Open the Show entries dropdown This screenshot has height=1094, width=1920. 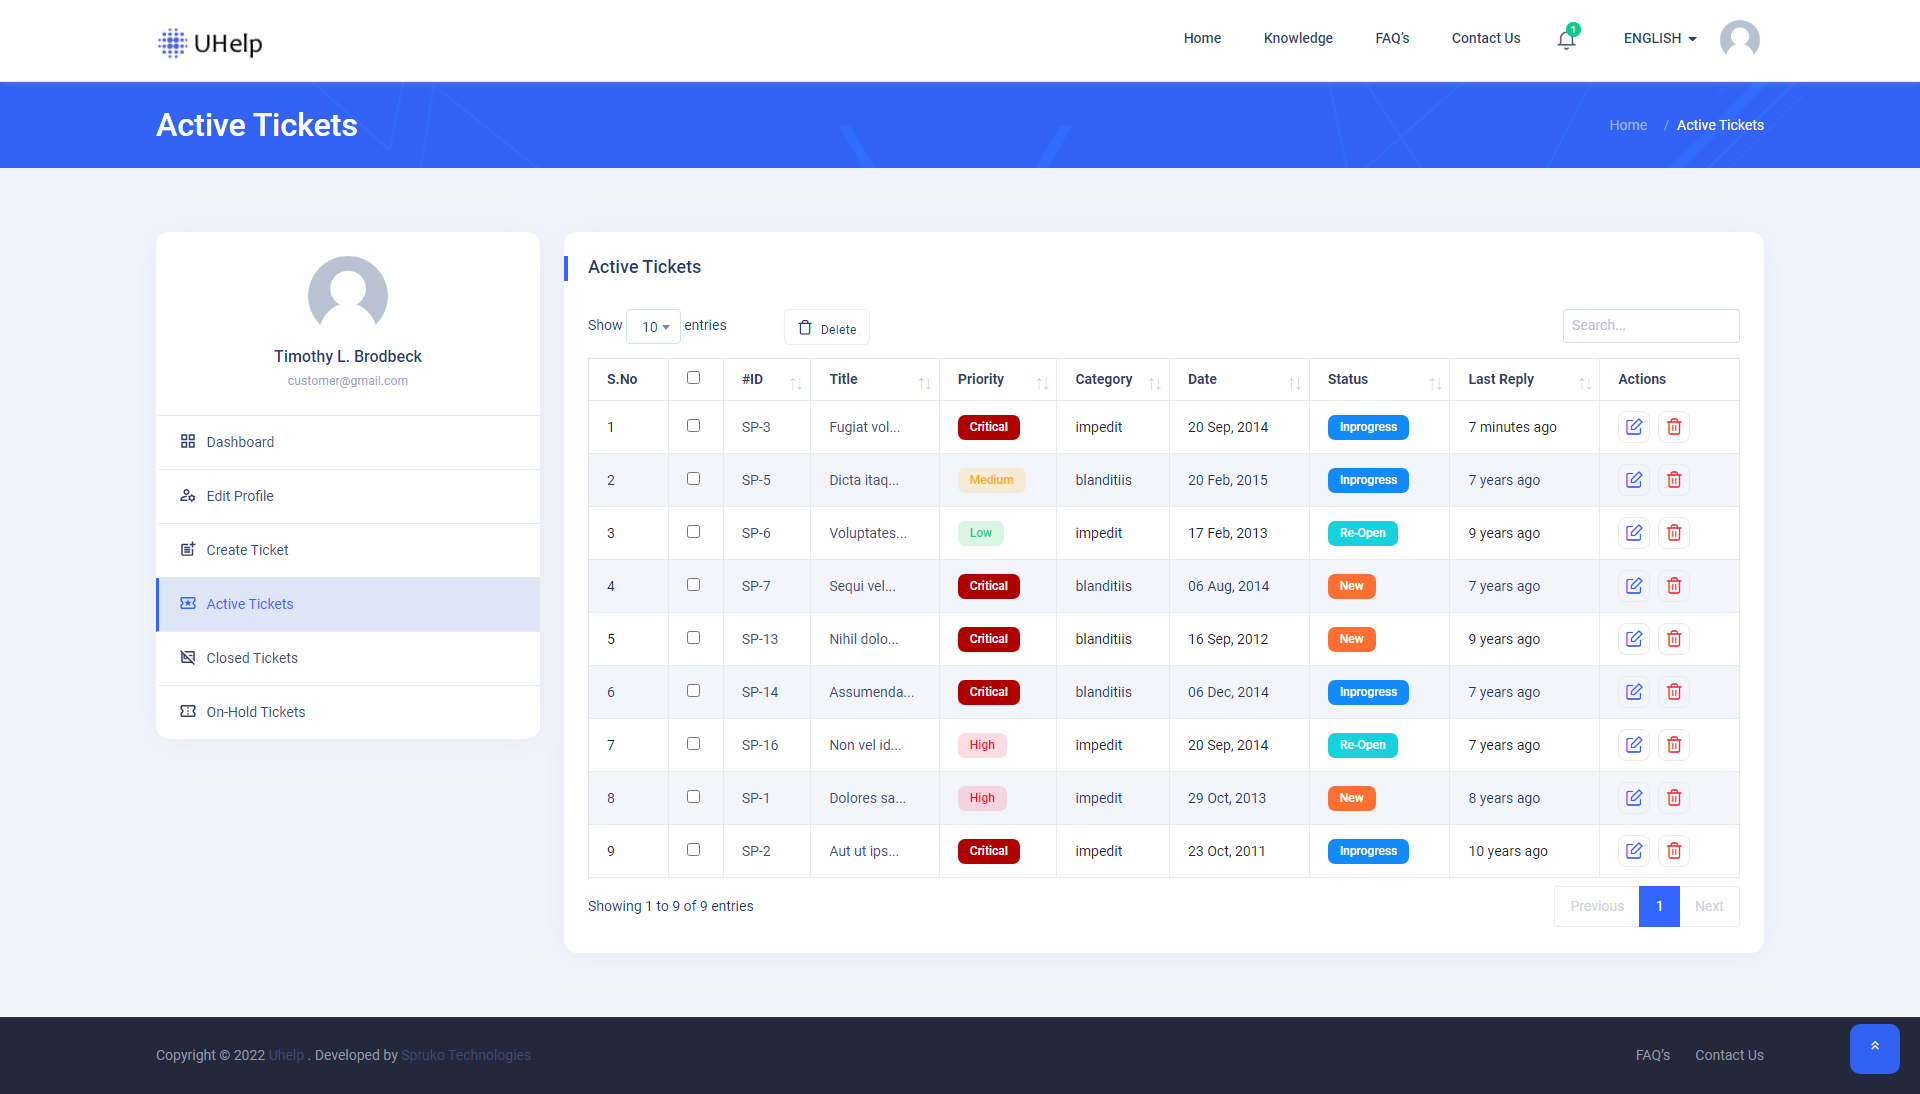point(652,327)
